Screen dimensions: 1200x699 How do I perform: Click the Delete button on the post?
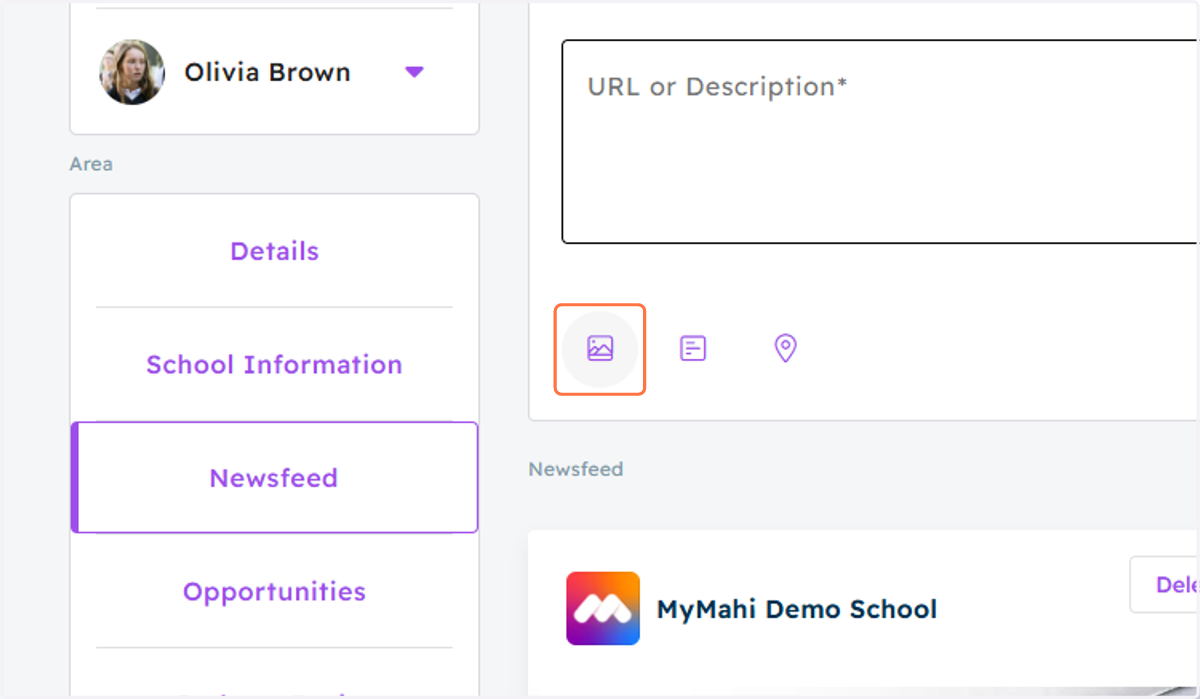tap(1165, 585)
